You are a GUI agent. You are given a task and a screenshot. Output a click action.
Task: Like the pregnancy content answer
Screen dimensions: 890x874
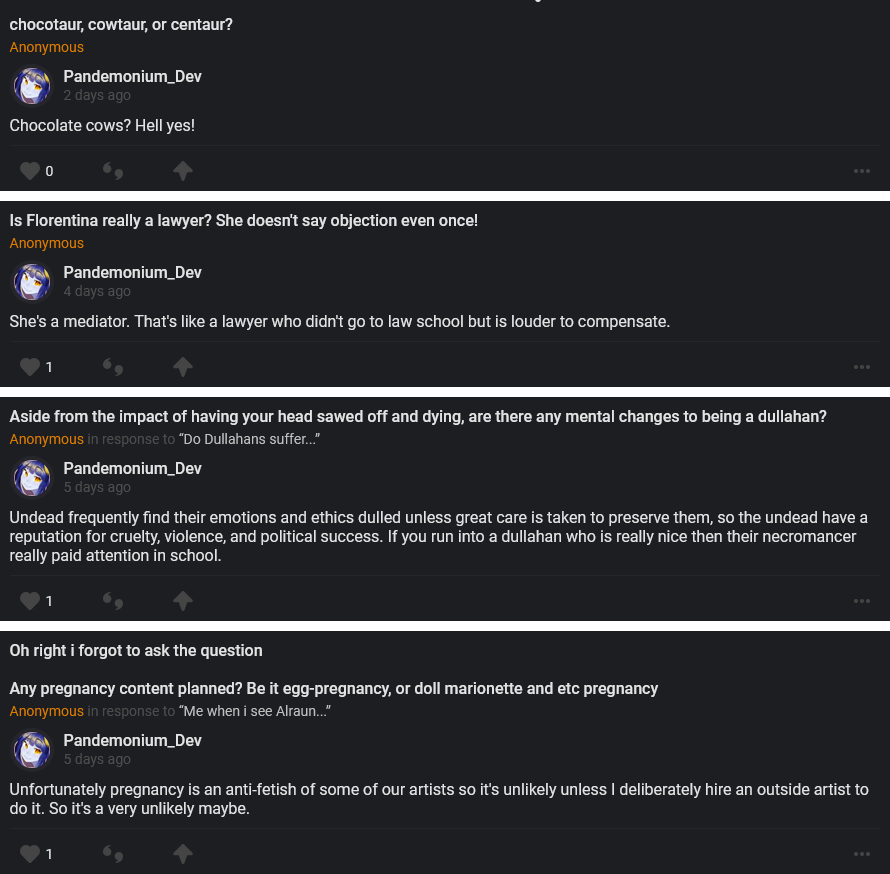[30, 854]
